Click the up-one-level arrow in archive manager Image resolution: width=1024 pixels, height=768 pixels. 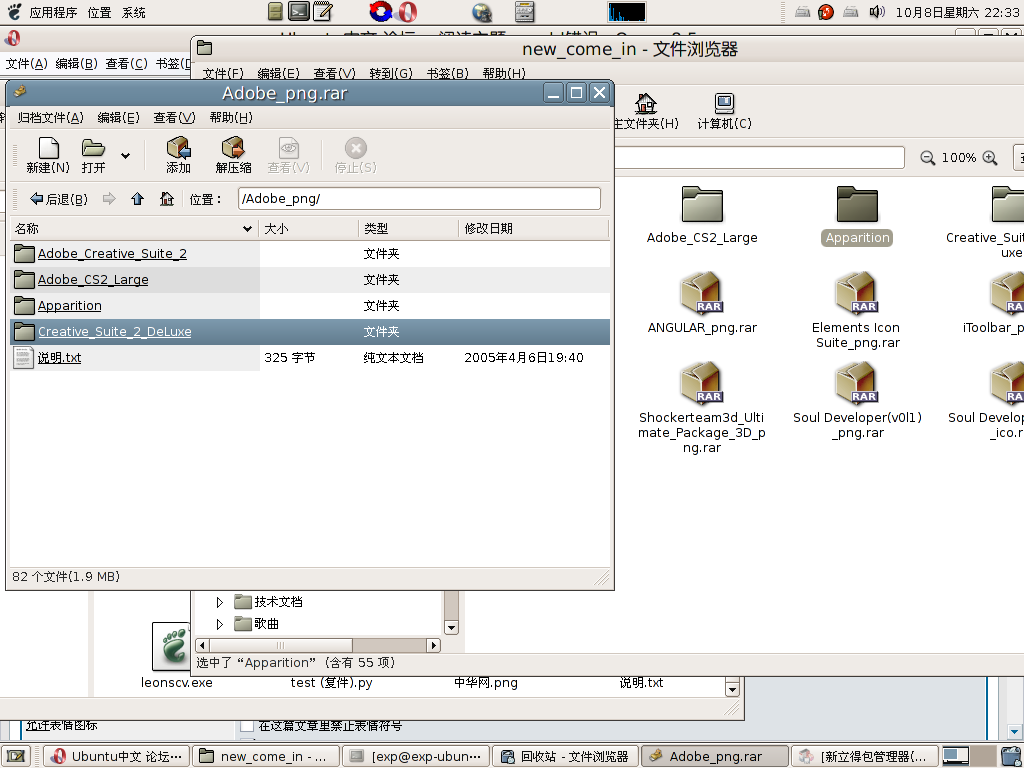137,199
